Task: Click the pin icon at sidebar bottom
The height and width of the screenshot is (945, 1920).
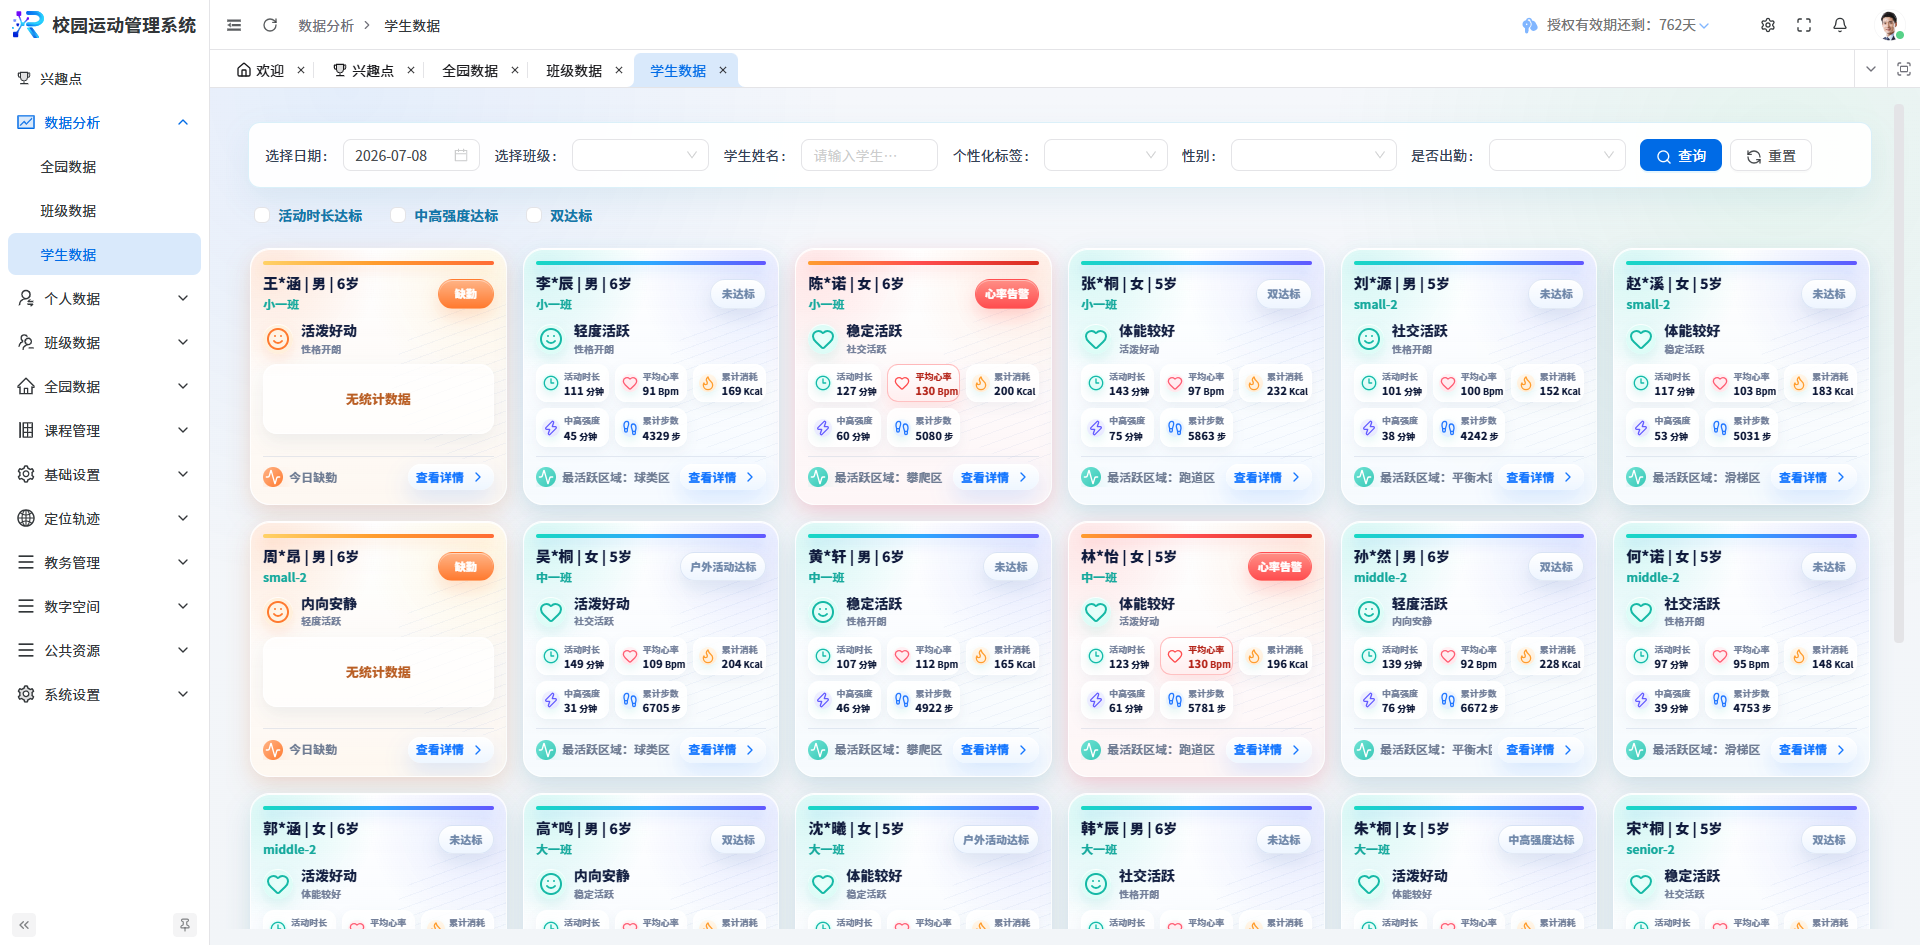Action: [x=185, y=925]
